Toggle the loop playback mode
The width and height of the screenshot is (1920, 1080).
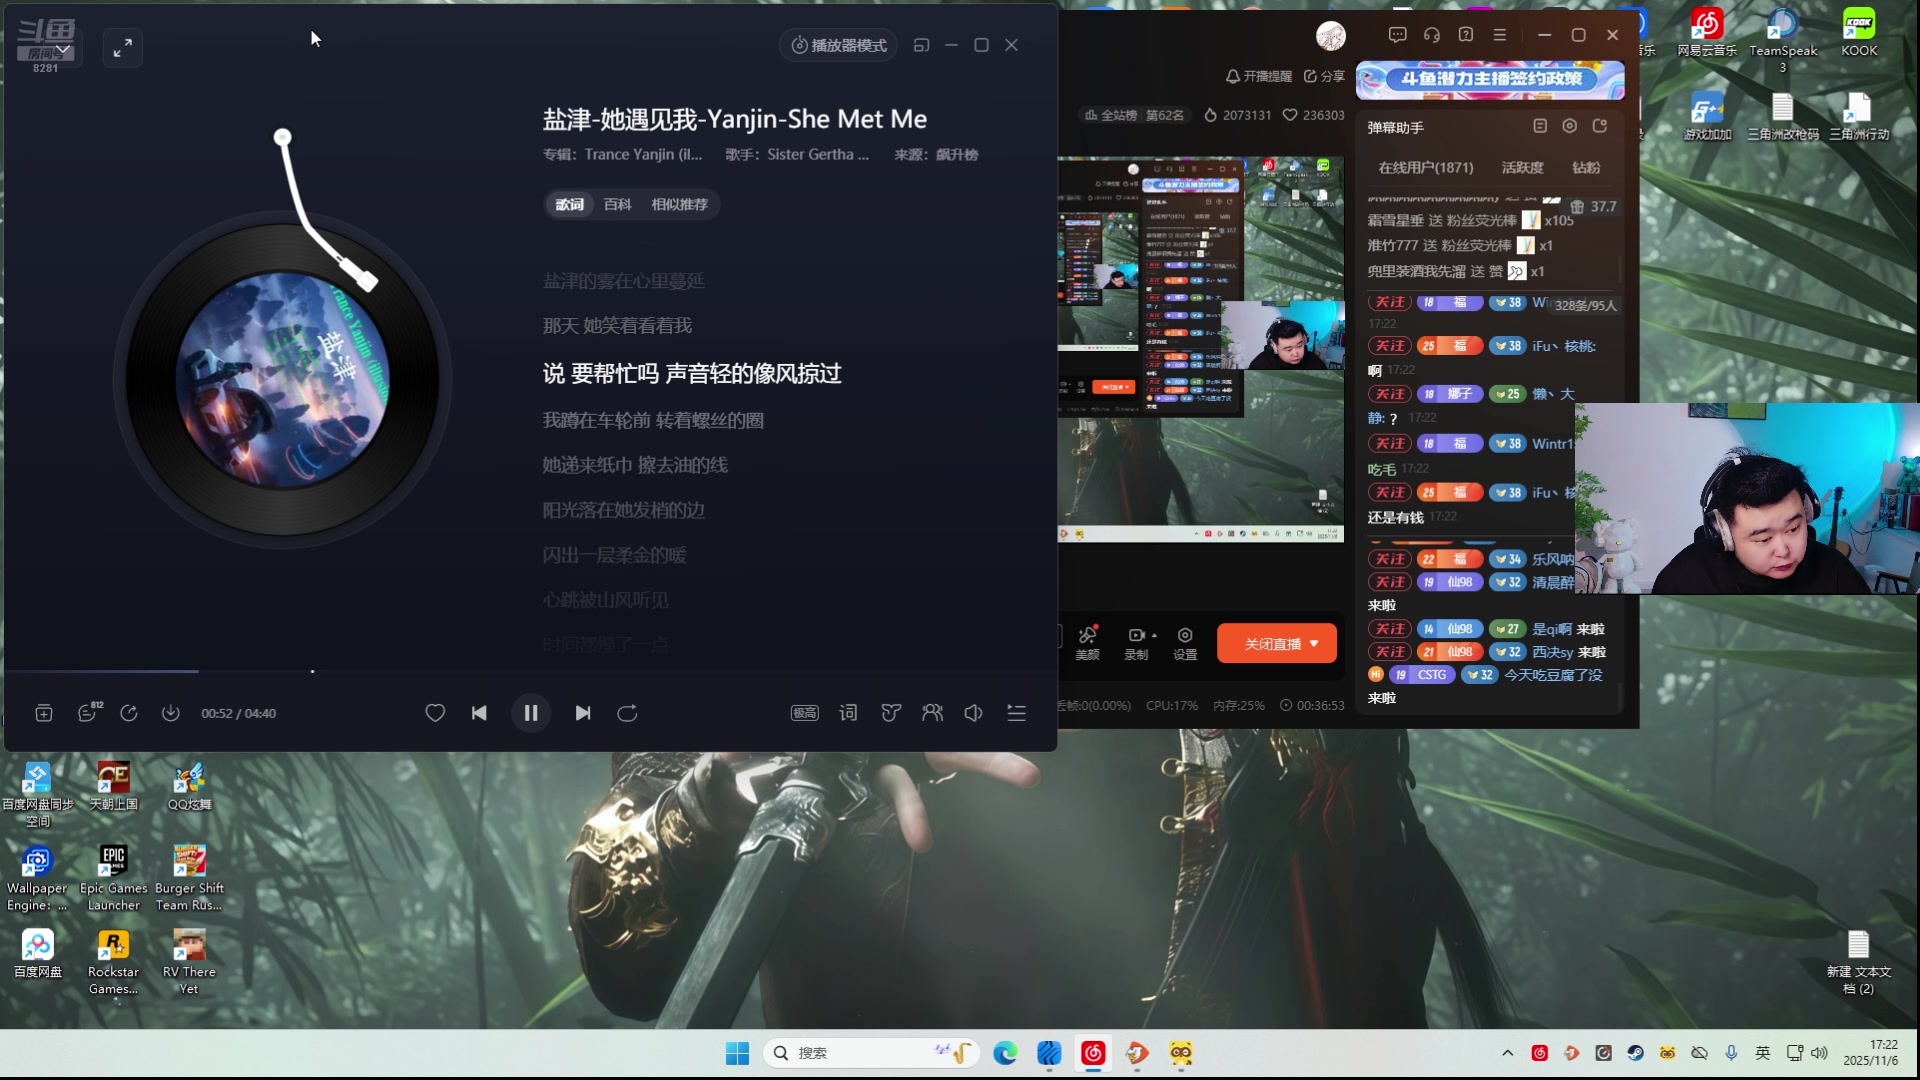(628, 713)
